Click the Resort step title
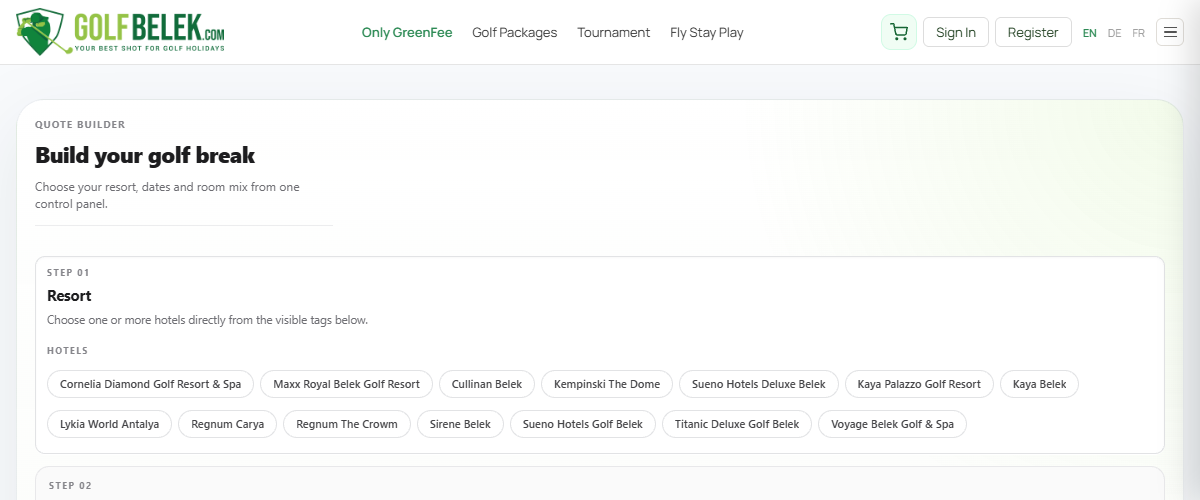Image resolution: width=1200 pixels, height=500 pixels. [x=69, y=296]
